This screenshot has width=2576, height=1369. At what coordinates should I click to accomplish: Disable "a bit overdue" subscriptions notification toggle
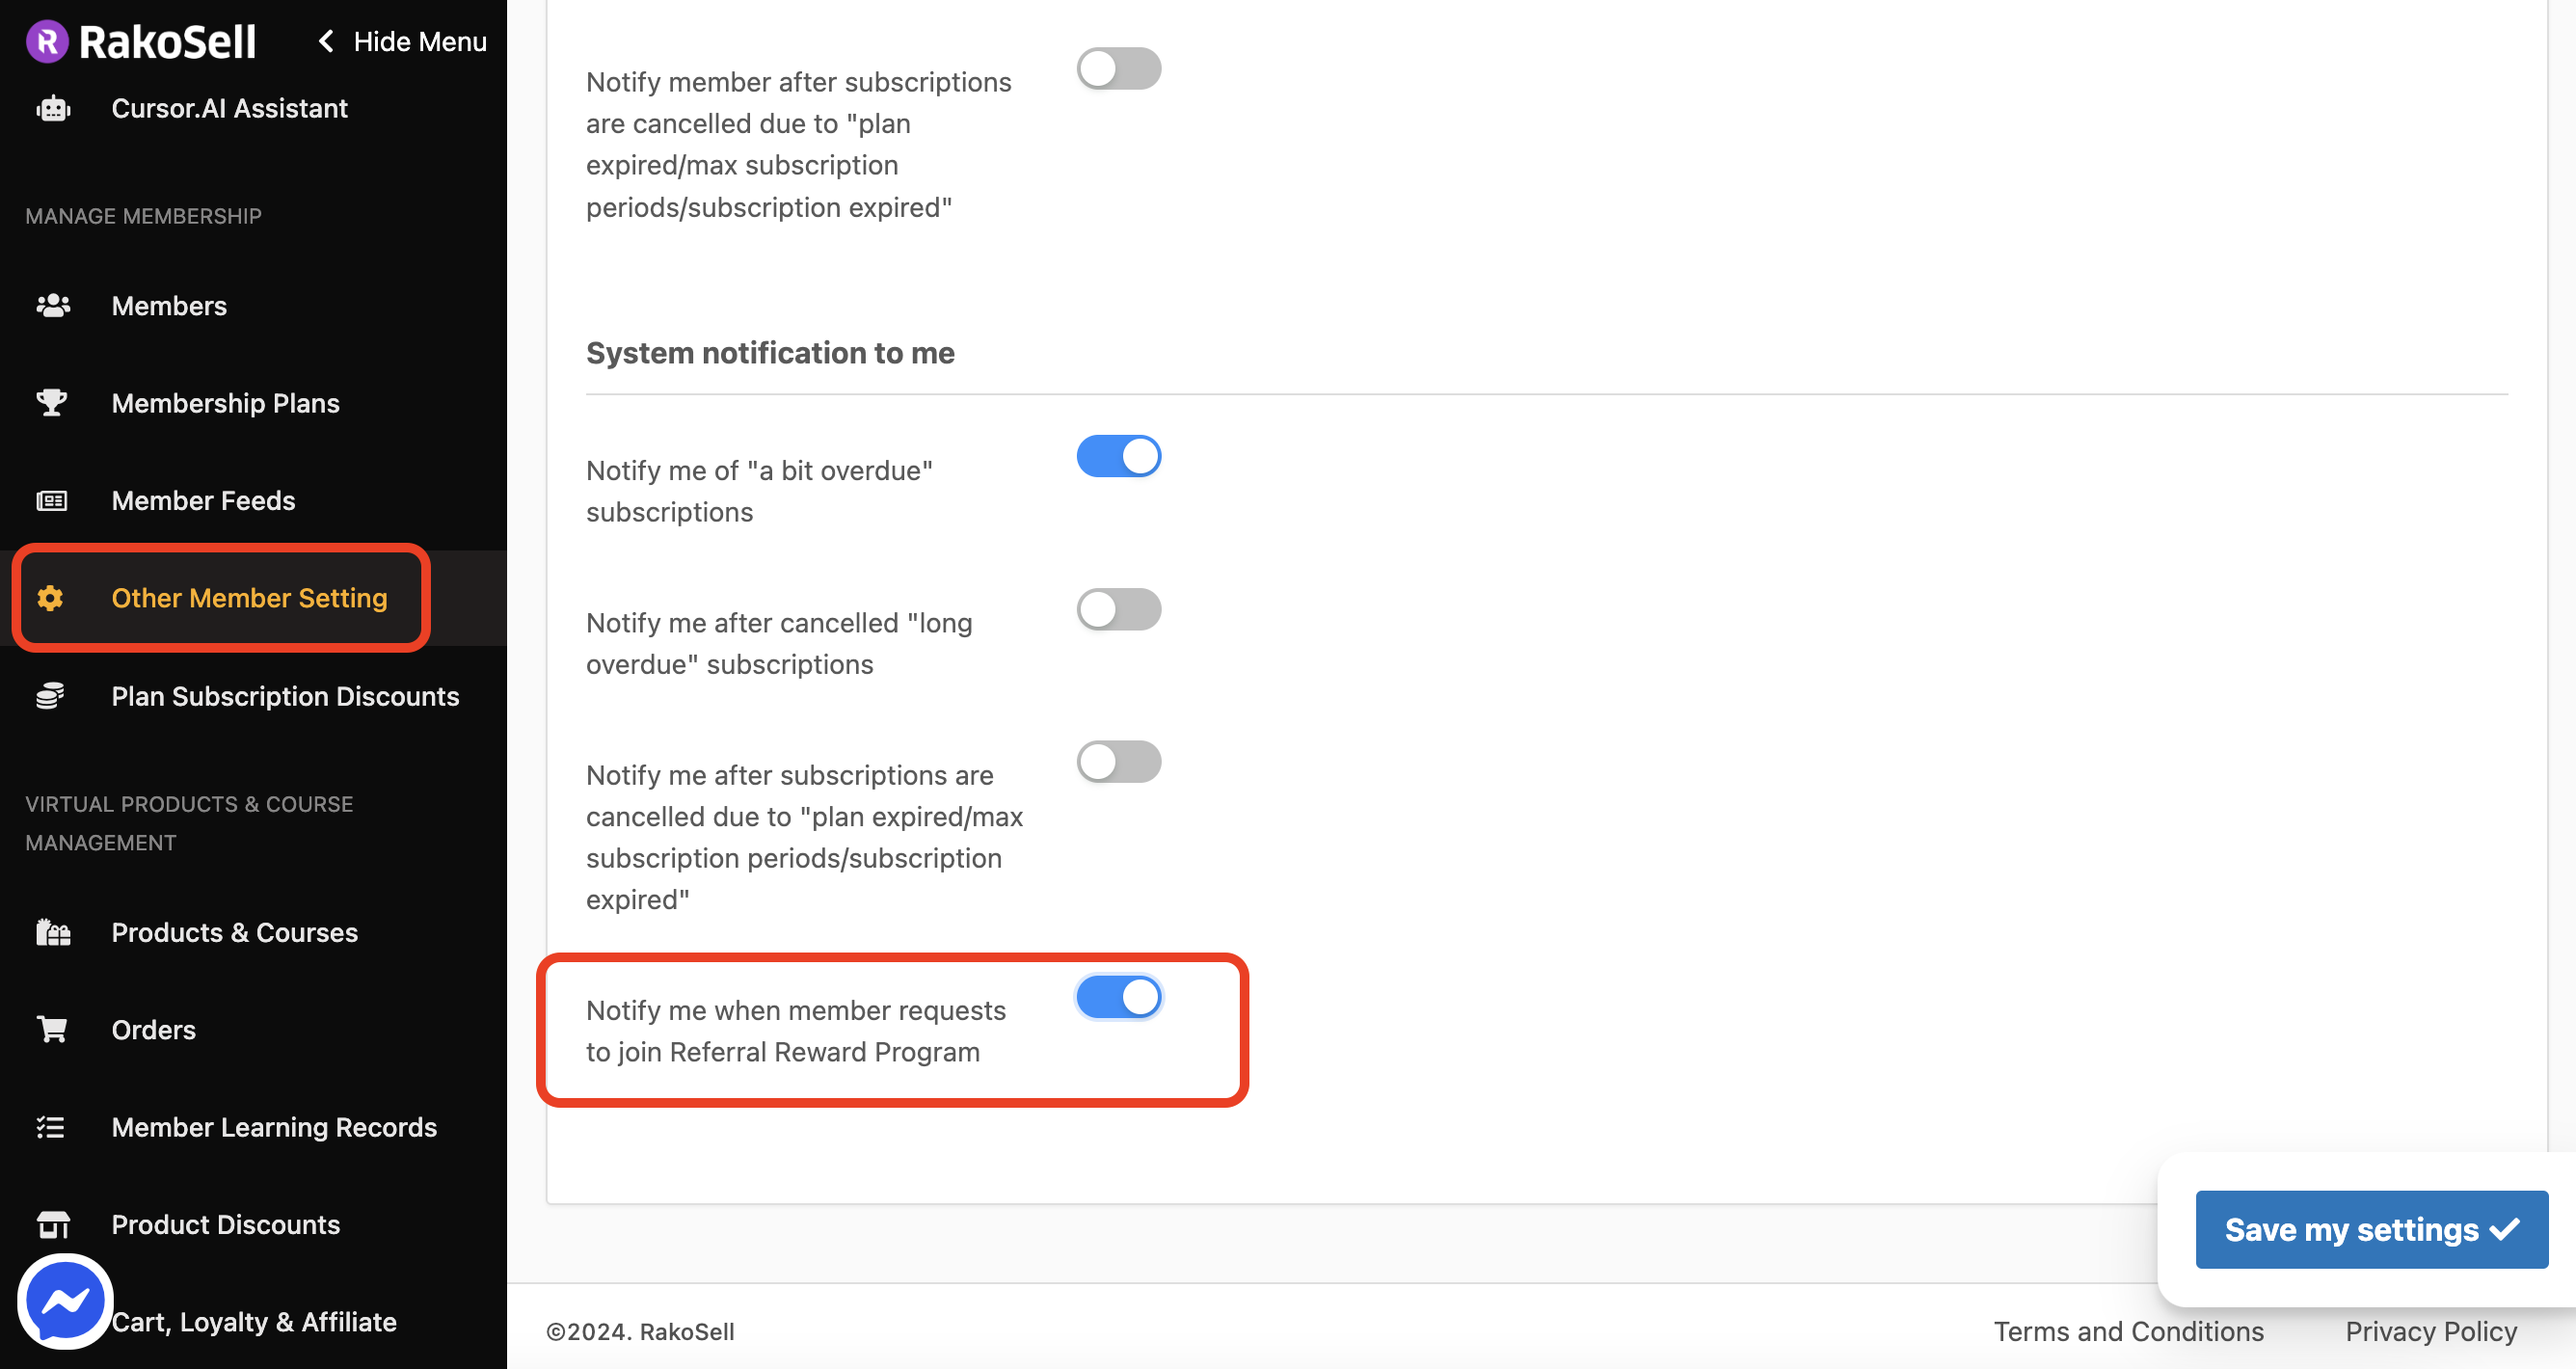tap(1118, 456)
